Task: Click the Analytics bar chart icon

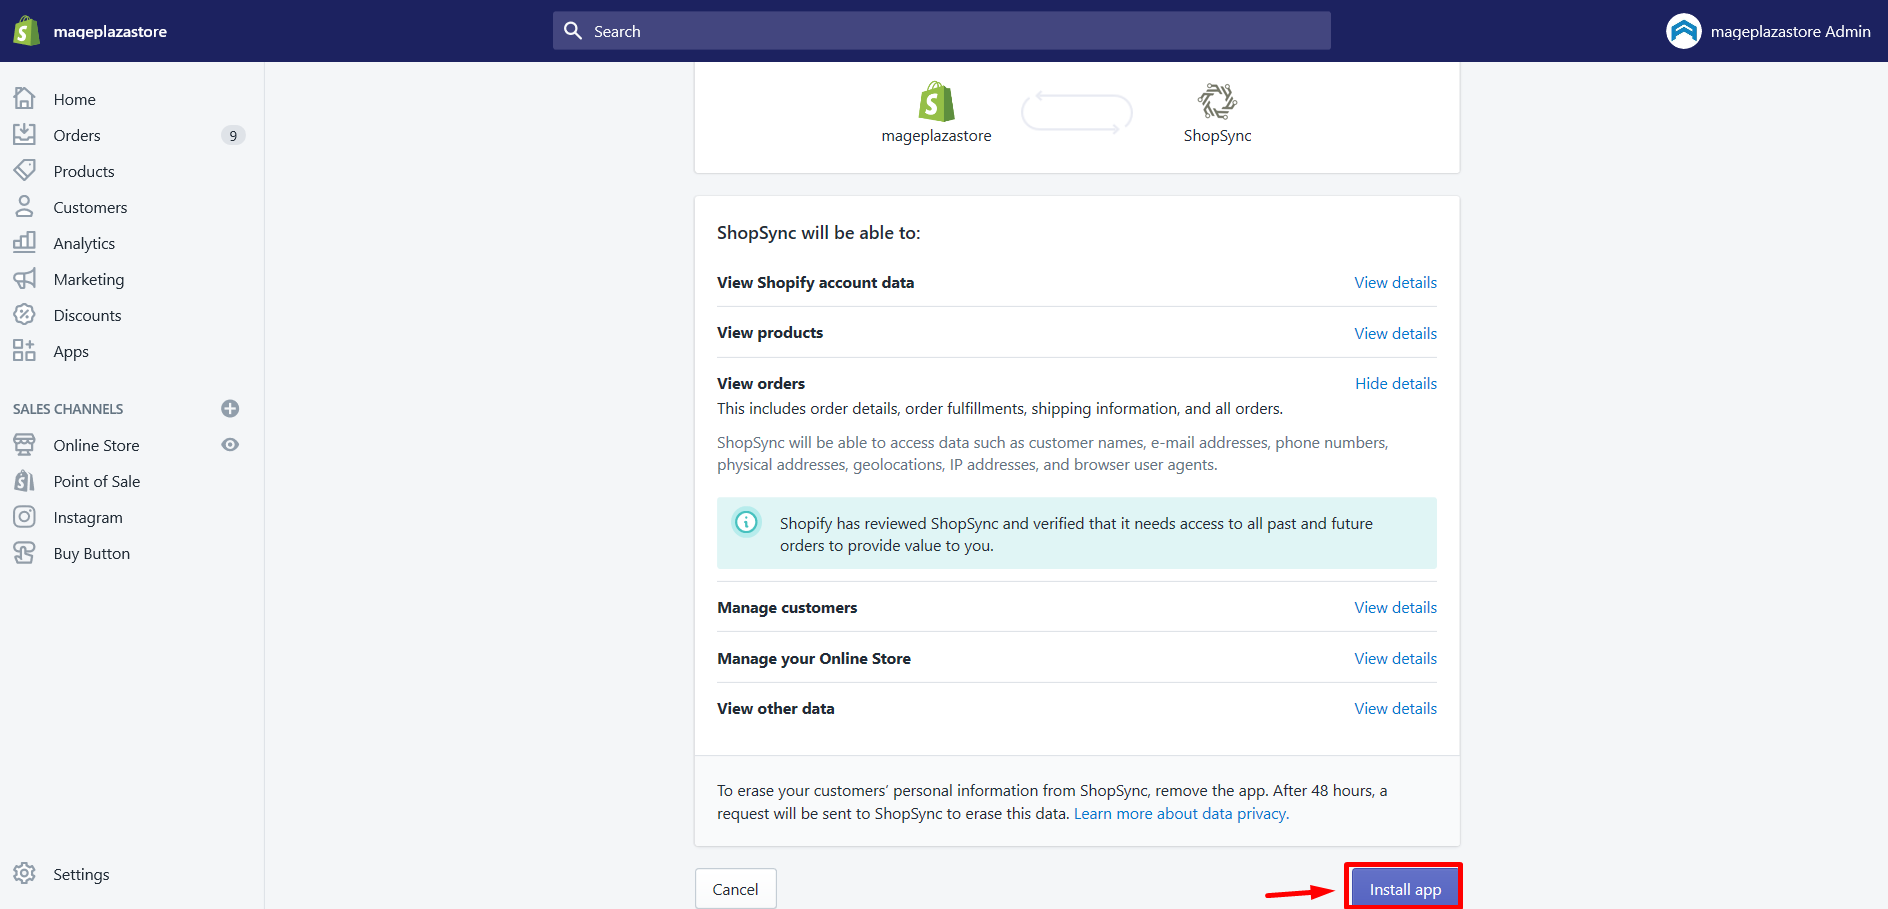Action: tap(25, 242)
